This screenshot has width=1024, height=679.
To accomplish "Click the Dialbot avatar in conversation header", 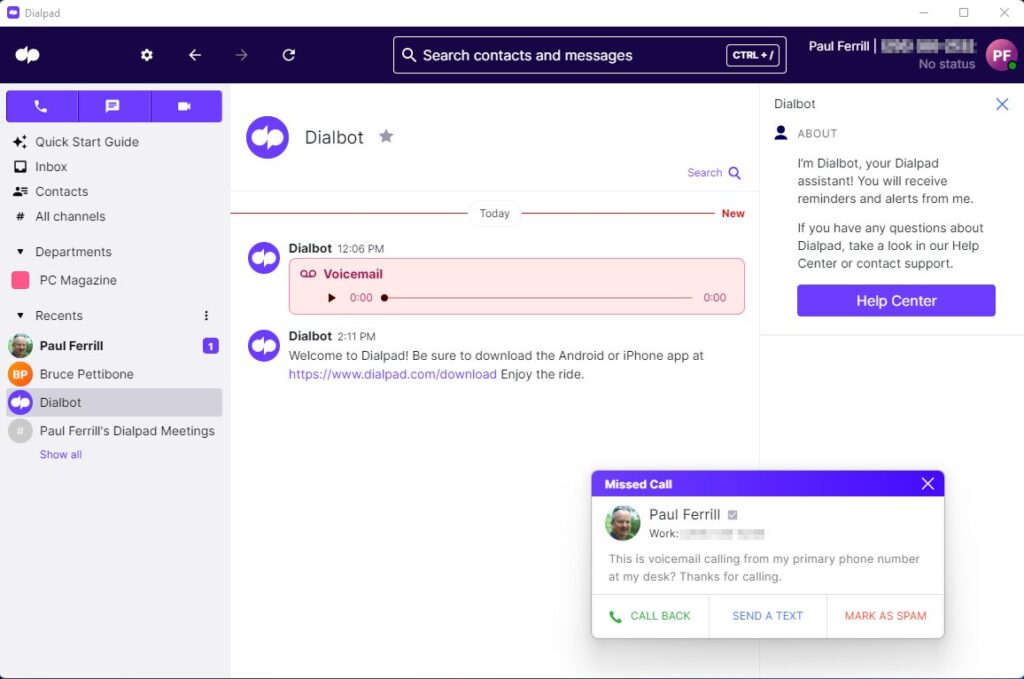I will [267, 137].
